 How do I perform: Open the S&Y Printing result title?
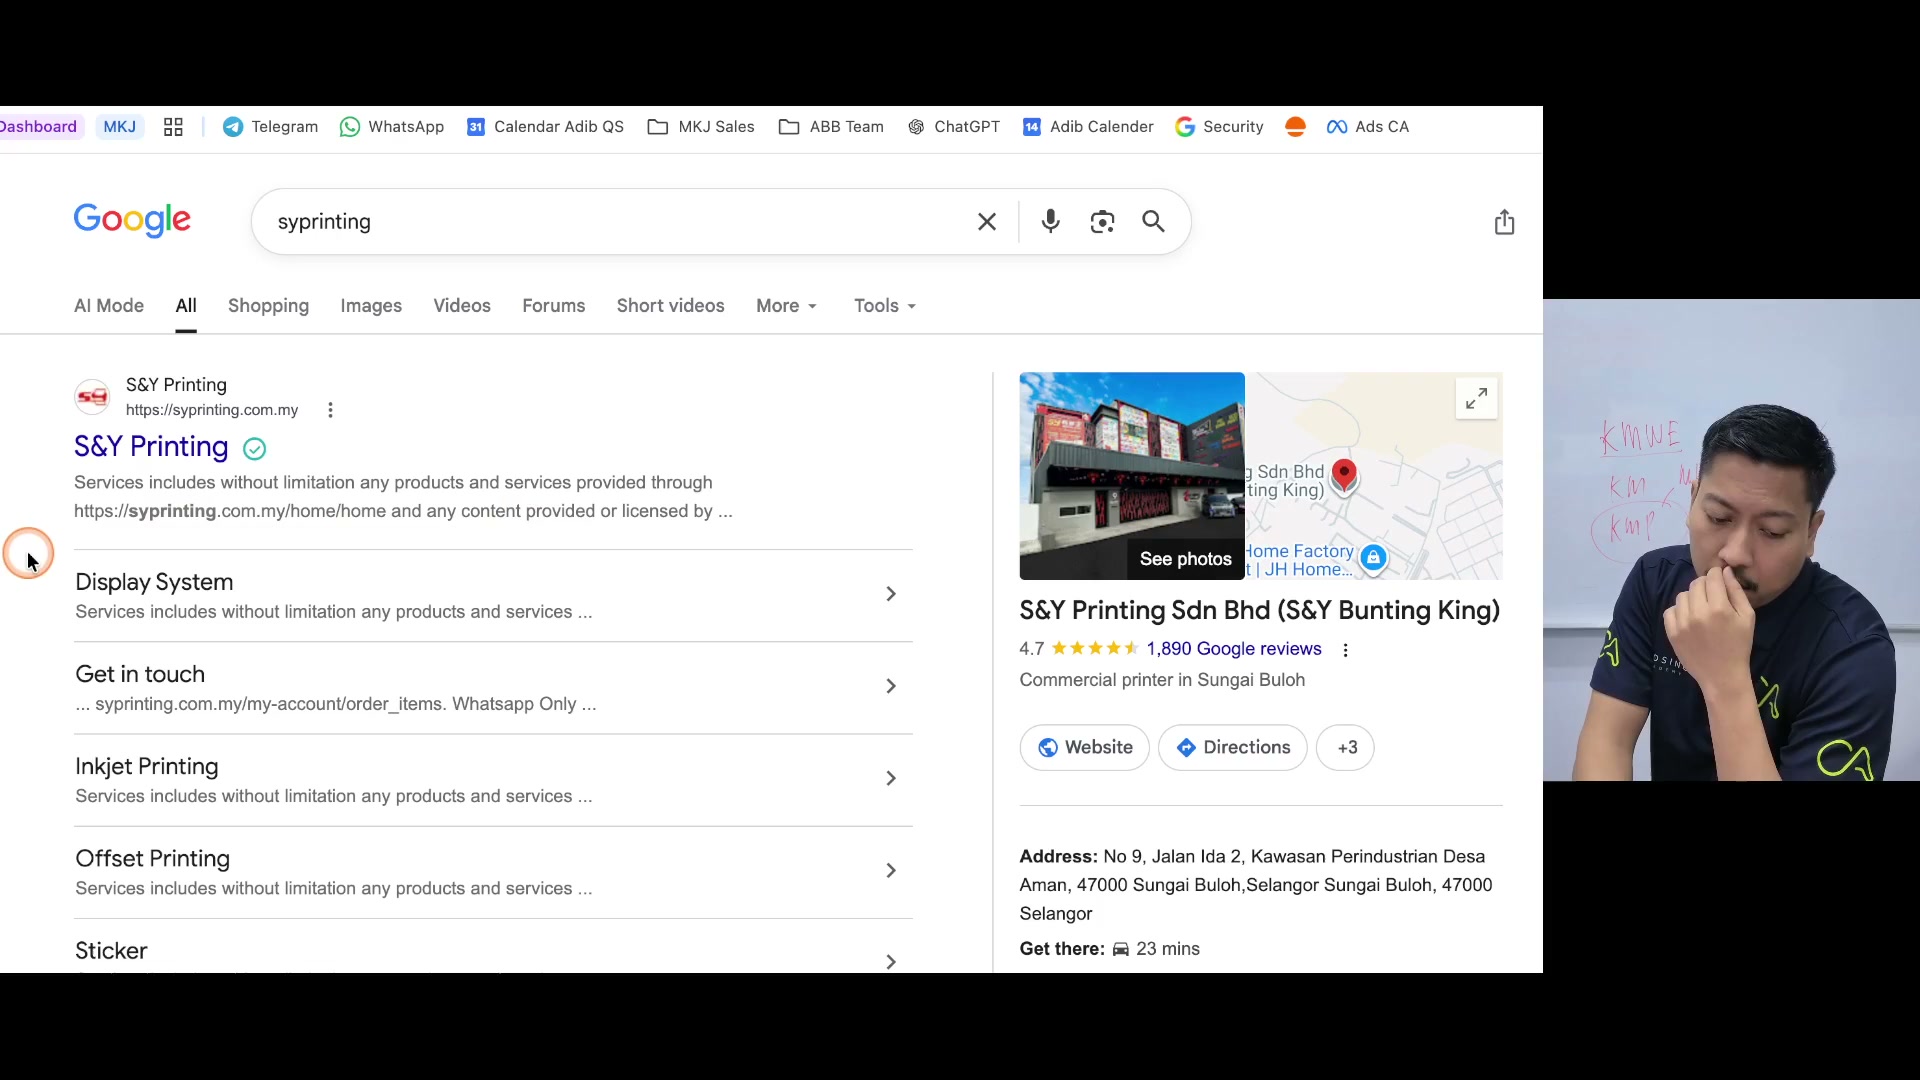[x=151, y=446]
